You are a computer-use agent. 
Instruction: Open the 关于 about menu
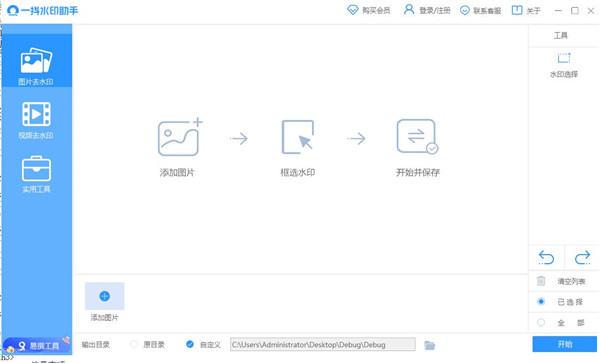[533, 11]
